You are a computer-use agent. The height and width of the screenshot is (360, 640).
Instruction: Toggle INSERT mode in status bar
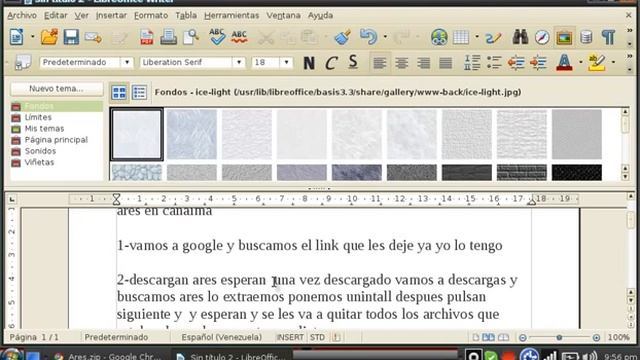click(290, 338)
